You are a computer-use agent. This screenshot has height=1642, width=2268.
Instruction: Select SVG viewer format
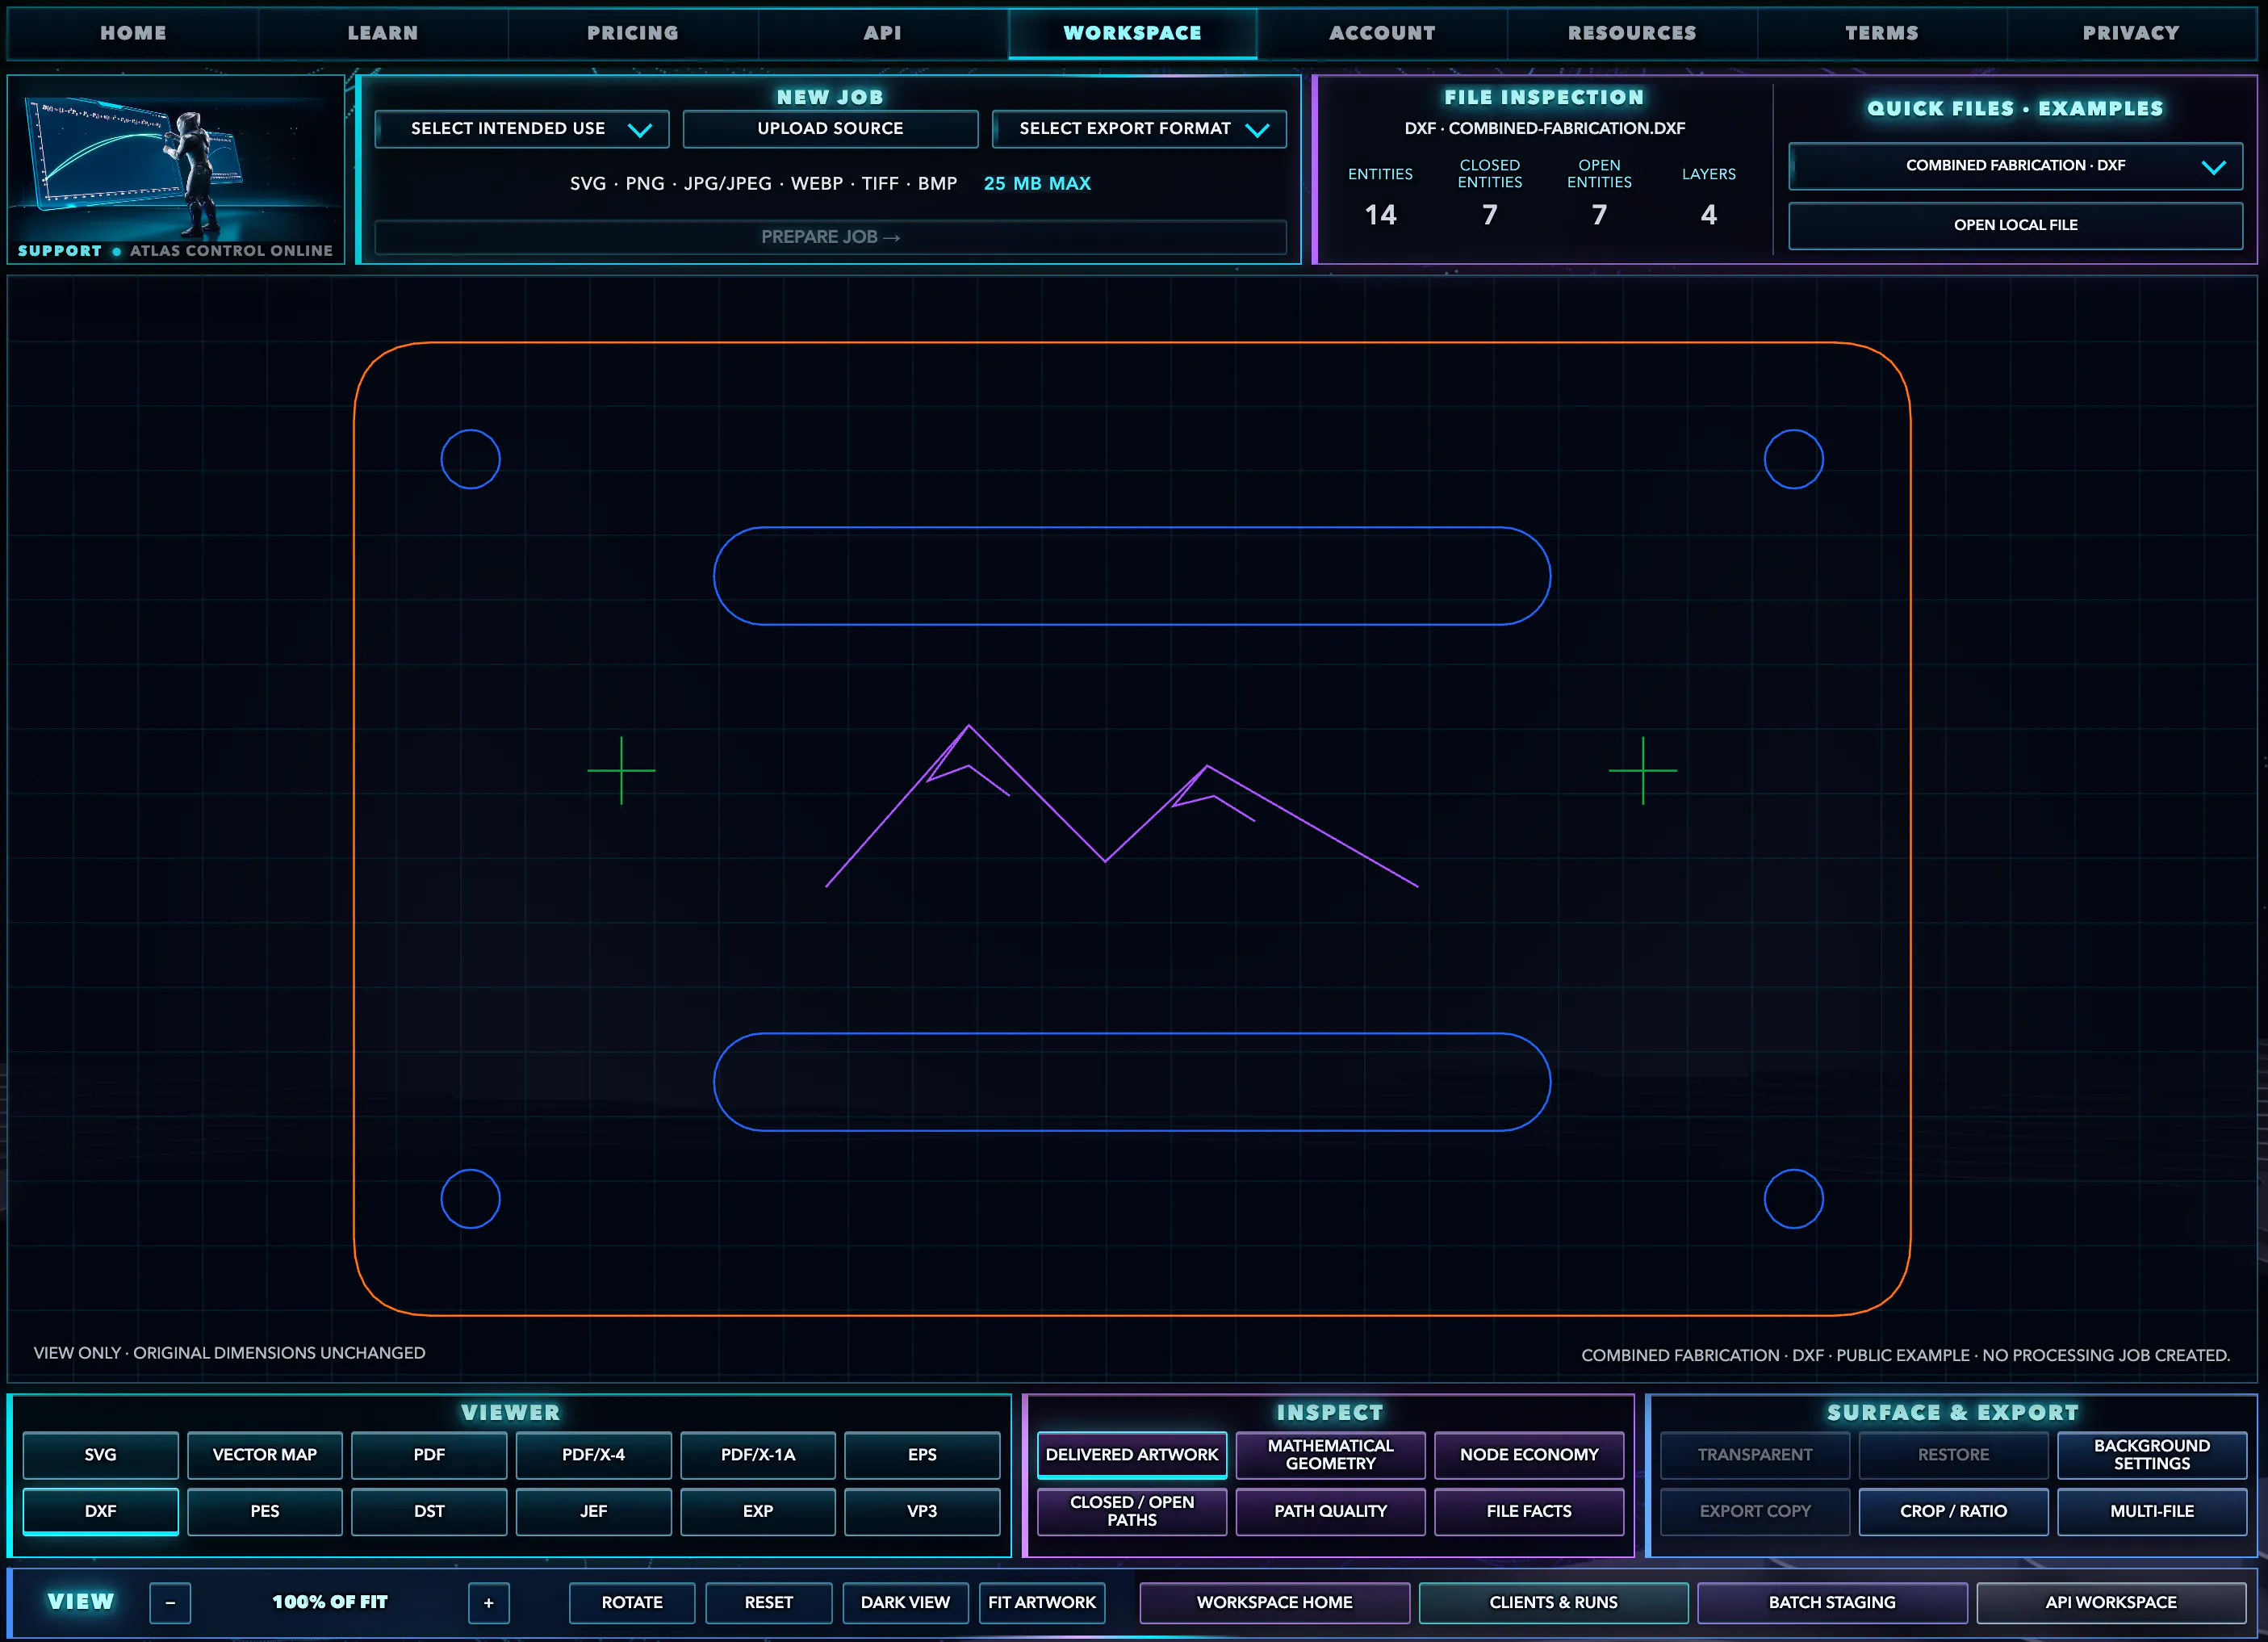101,1455
